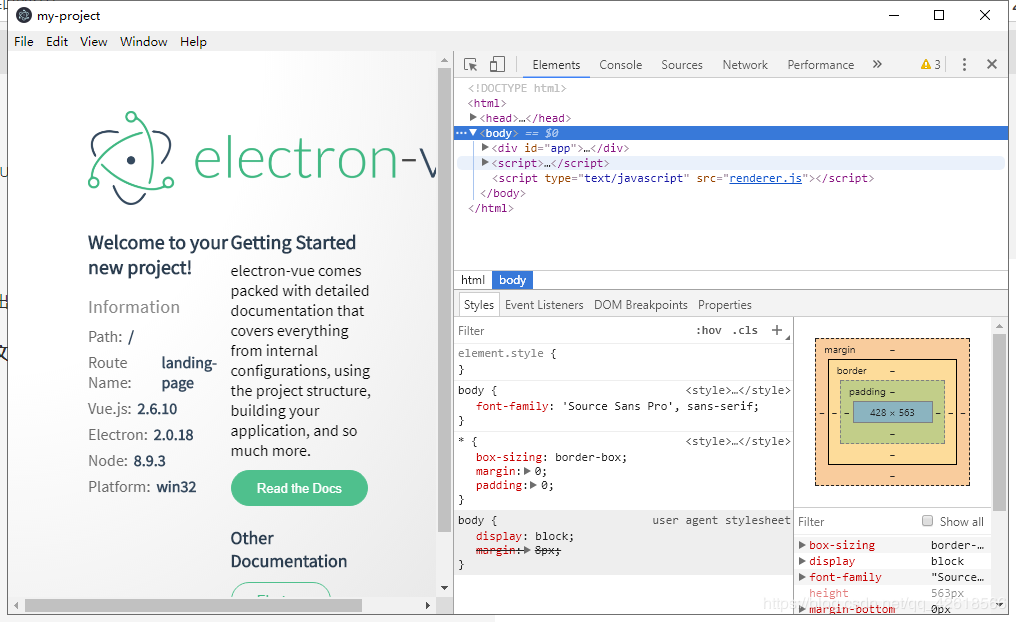Switch to the Performance tab
This screenshot has width=1016, height=622.
pyautogui.click(x=820, y=65)
